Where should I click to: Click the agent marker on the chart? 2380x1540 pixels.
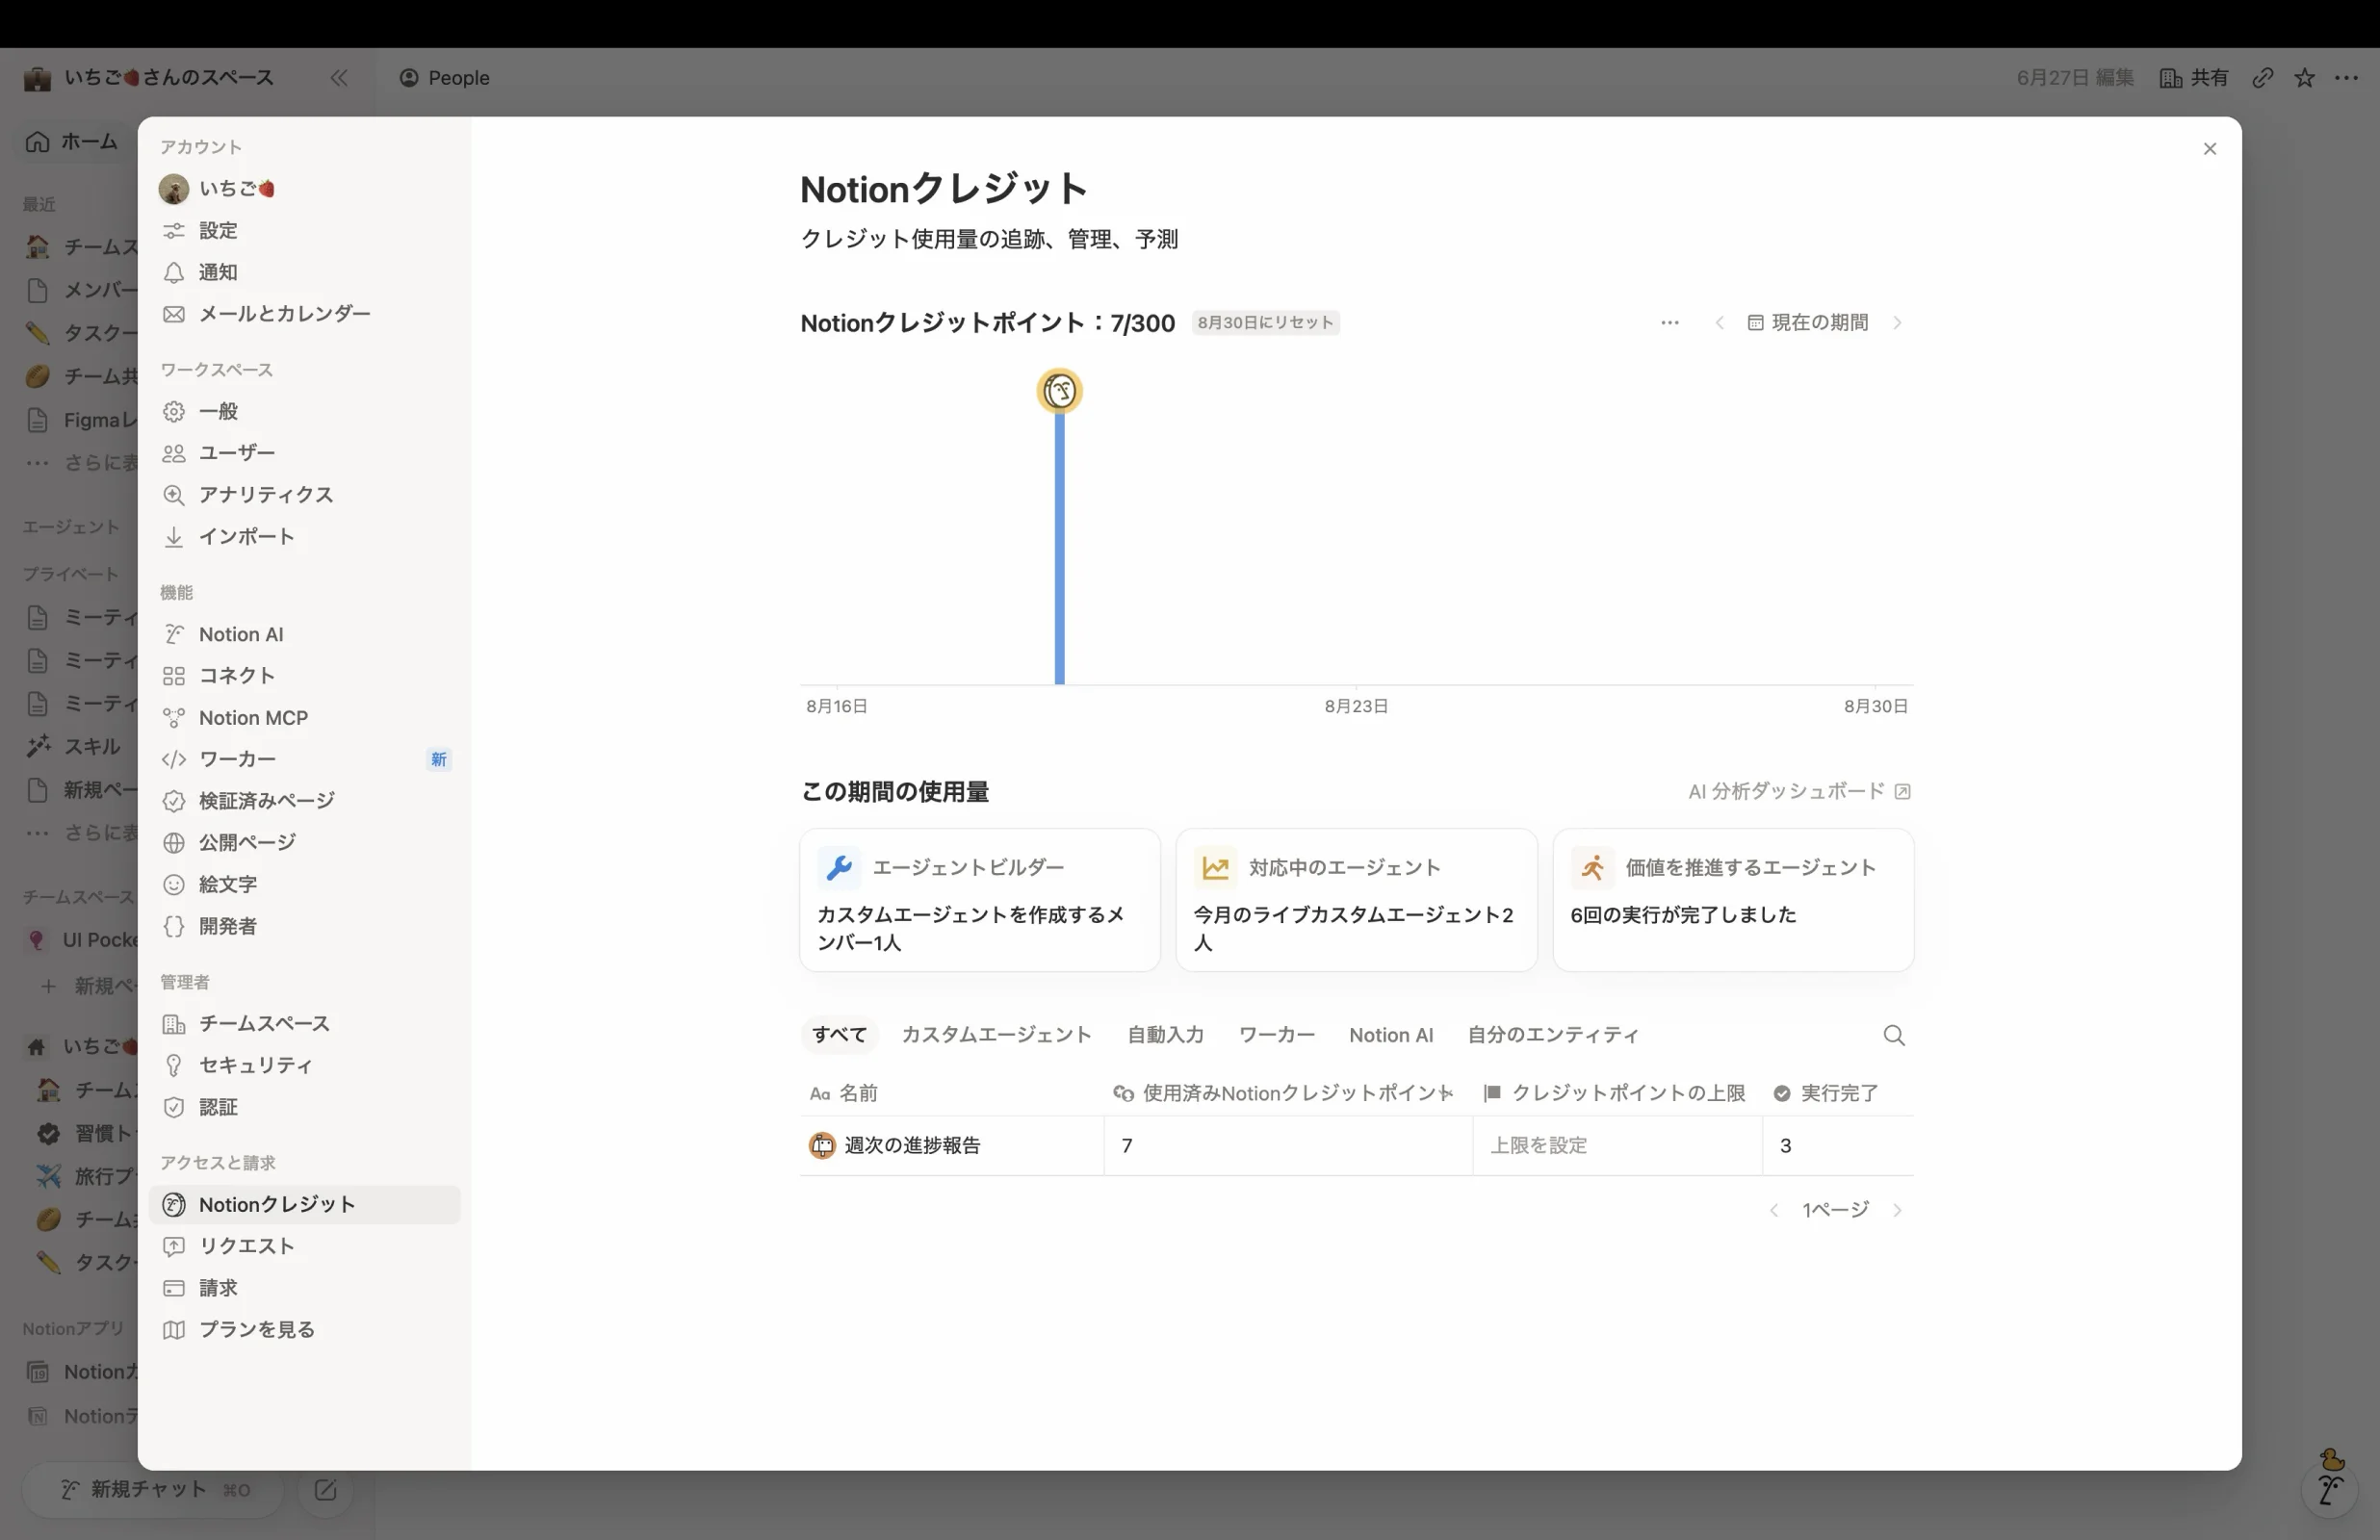coord(1059,391)
